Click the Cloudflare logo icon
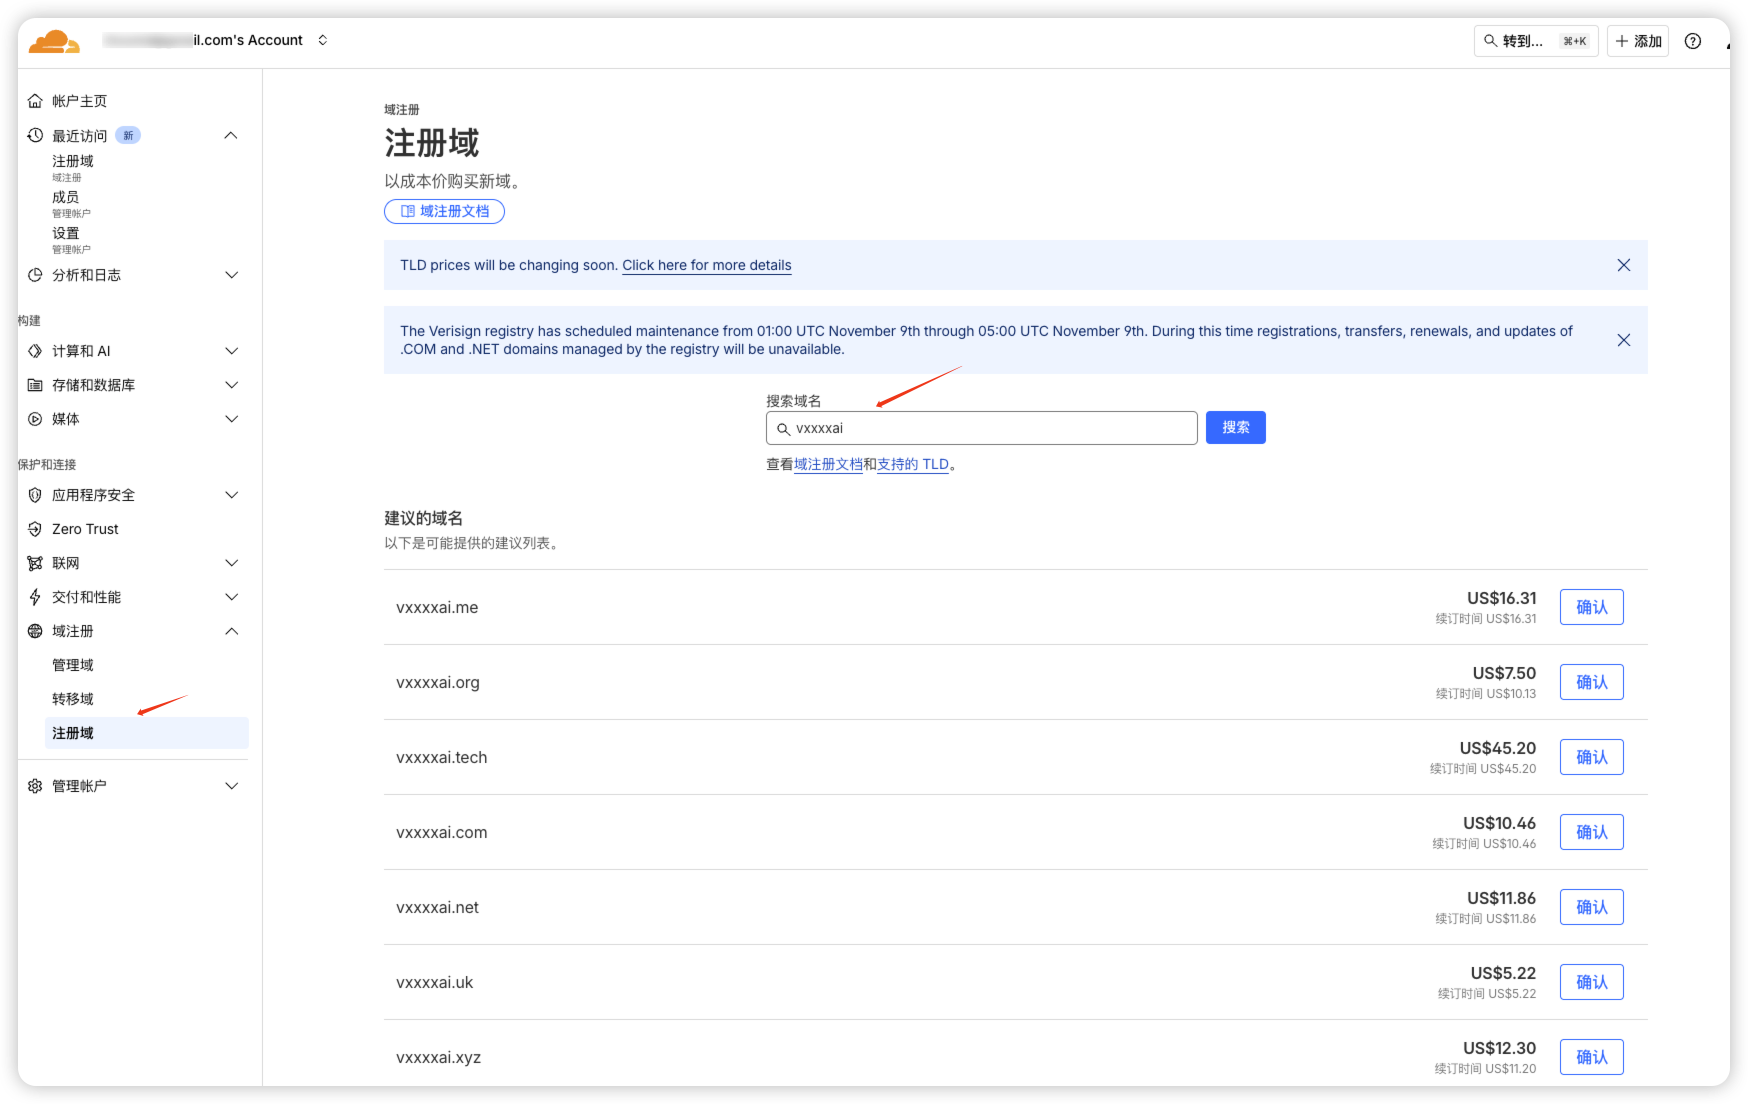The image size is (1748, 1104). [54, 41]
